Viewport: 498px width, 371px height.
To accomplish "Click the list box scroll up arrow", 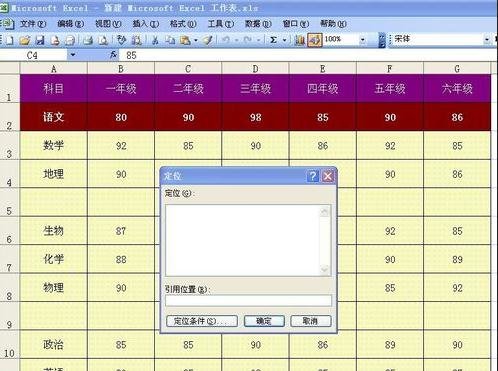I will click(x=325, y=211).
